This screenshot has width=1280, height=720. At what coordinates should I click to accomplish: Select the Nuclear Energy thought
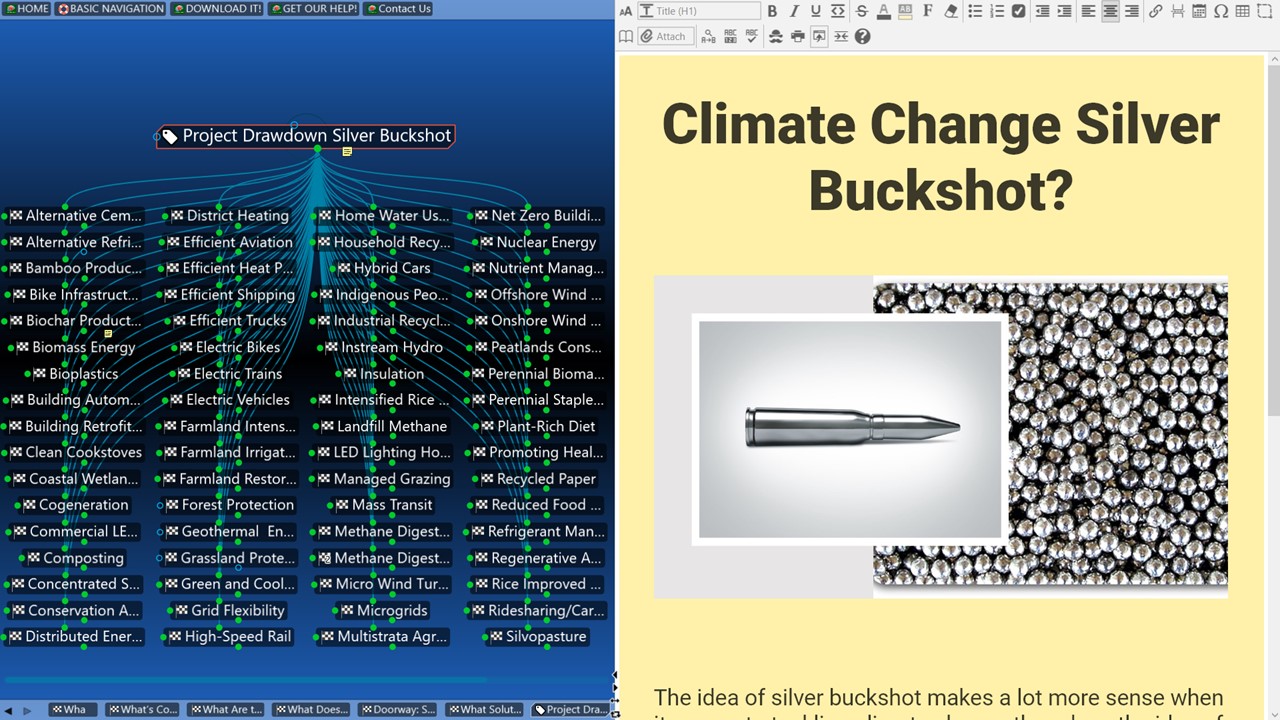538,242
